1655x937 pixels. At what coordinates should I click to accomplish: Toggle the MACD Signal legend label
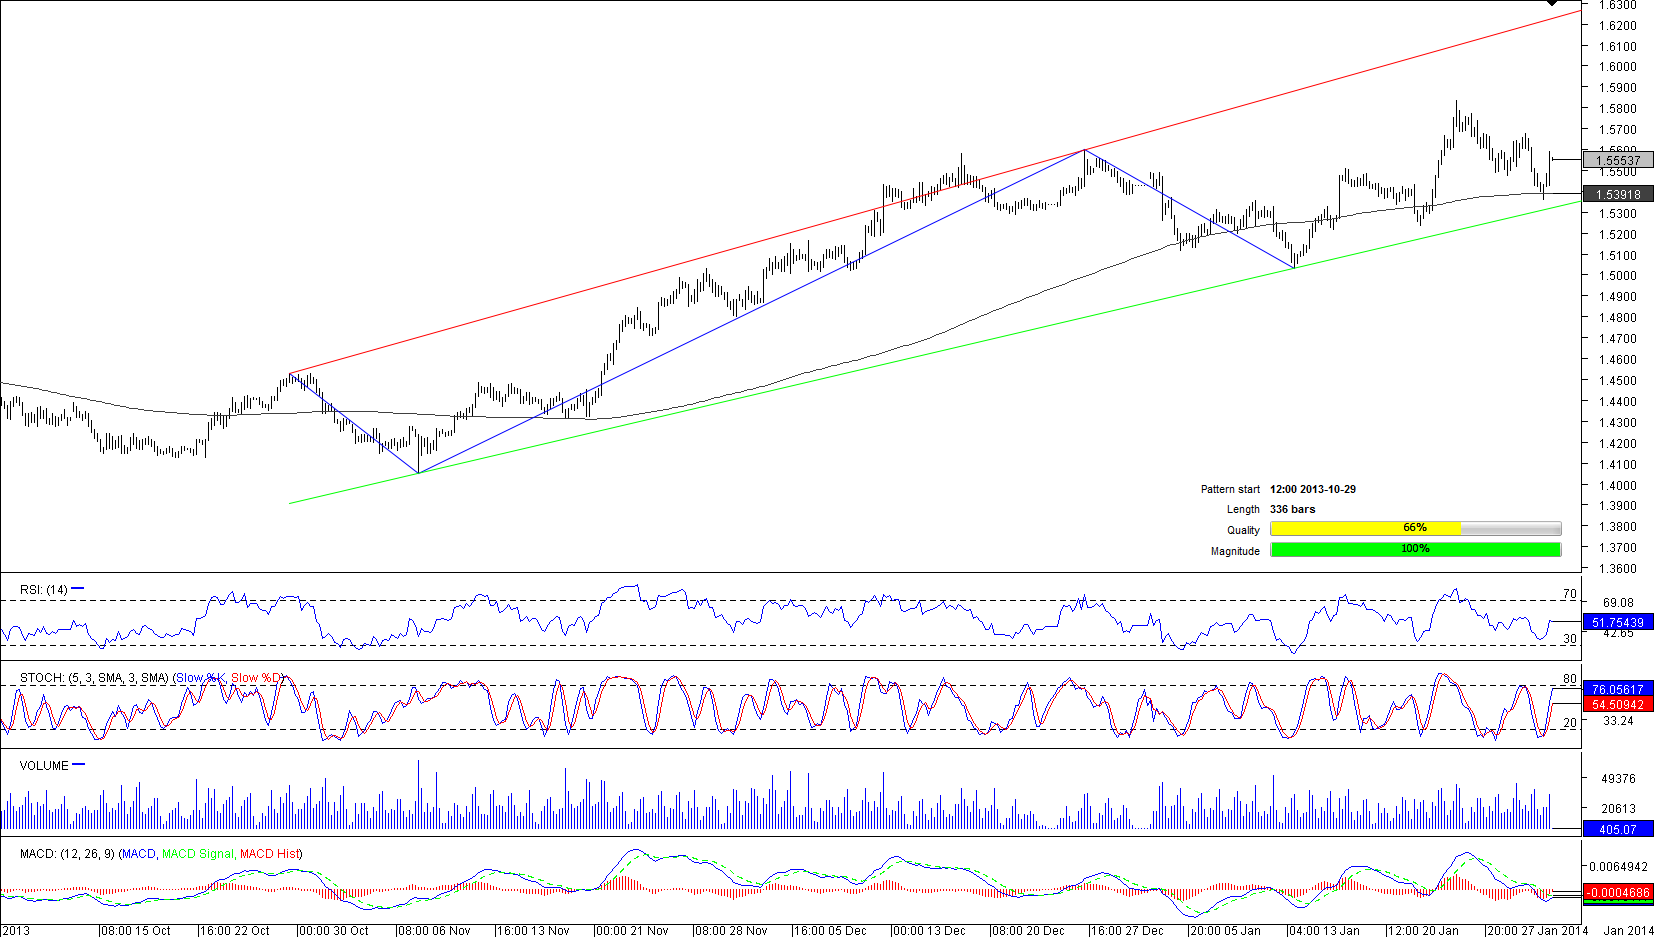click(x=197, y=854)
